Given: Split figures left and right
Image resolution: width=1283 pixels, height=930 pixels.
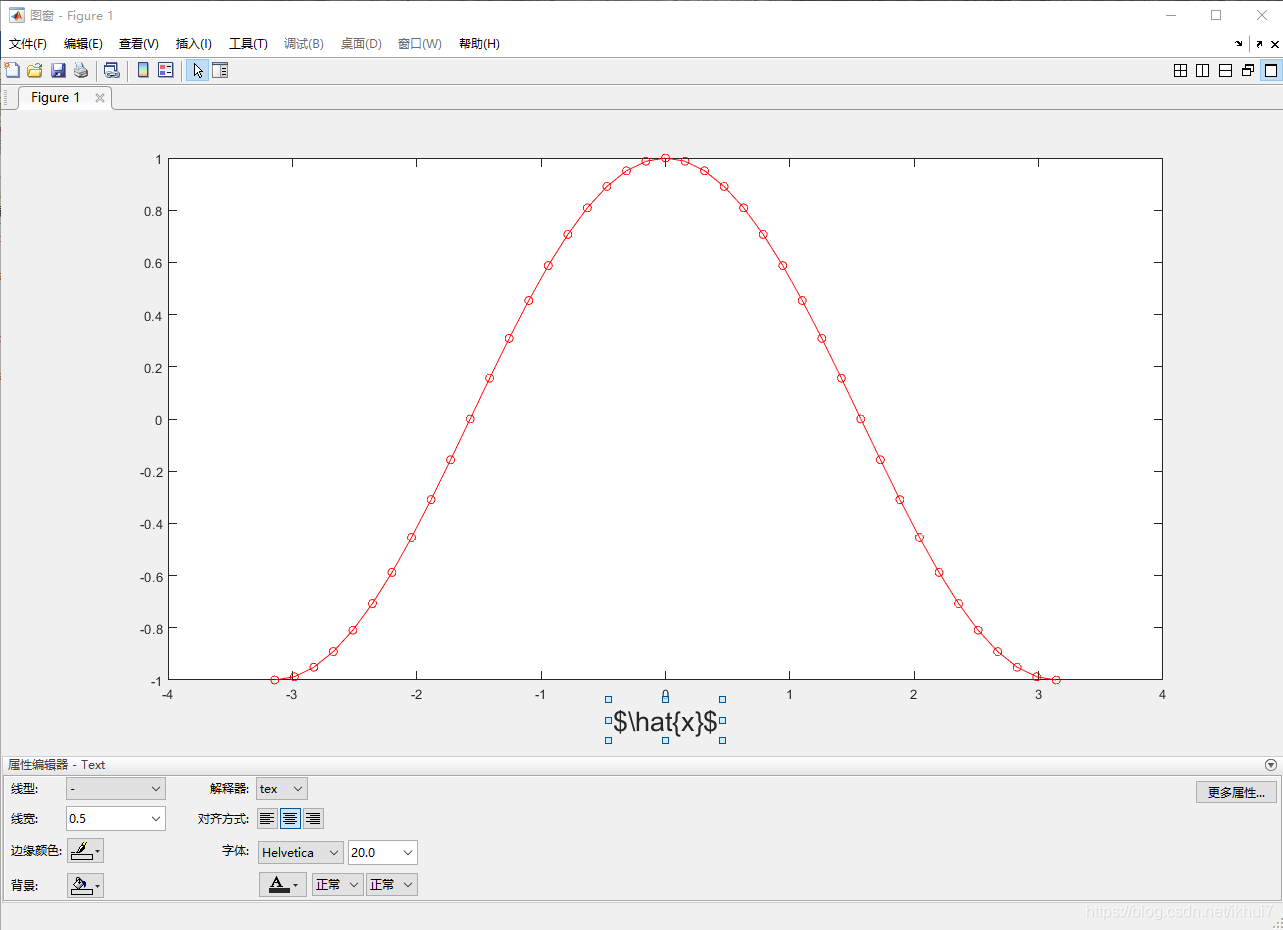Looking at the screenshot, I should (x=1202, y=70).
